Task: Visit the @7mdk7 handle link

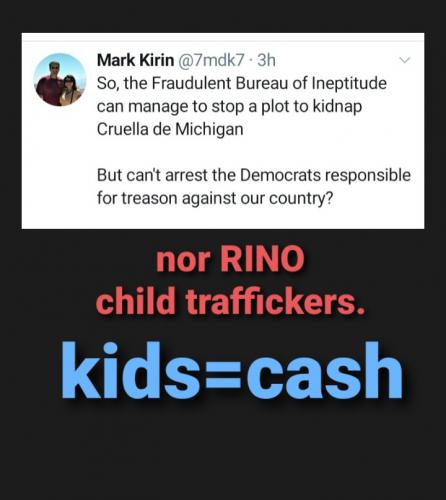Action: point(211,60)
